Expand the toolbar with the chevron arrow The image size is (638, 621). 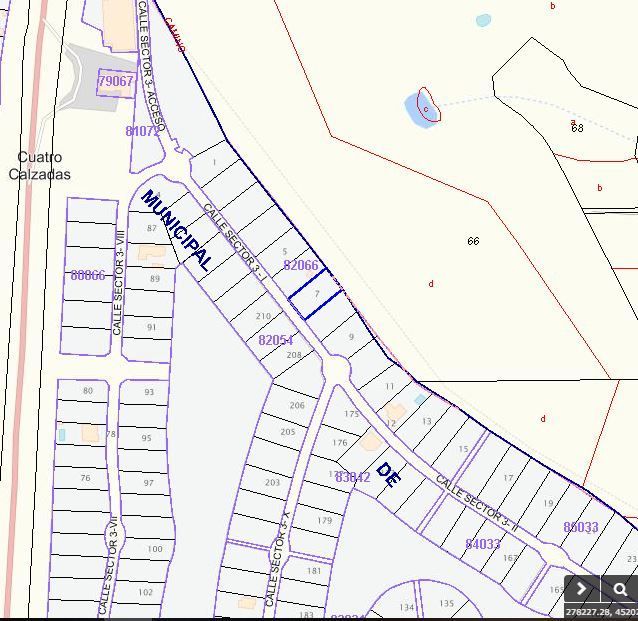coord(582,589)
